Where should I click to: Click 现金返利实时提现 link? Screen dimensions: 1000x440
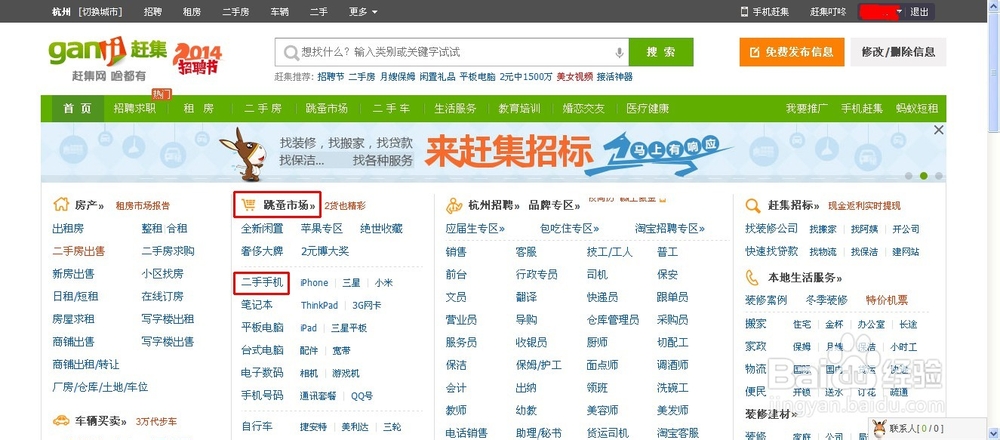coord(864,205)
